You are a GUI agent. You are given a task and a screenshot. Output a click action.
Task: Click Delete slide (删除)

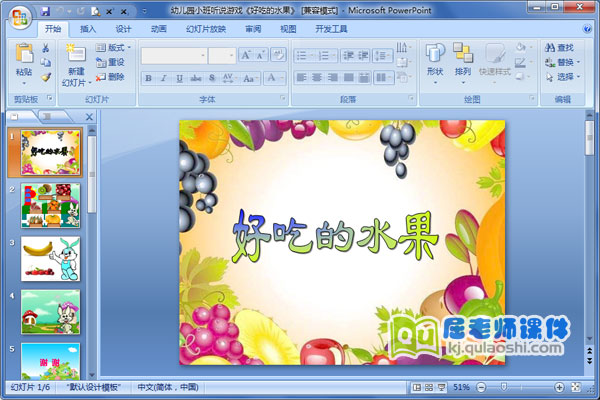[110, 77]
